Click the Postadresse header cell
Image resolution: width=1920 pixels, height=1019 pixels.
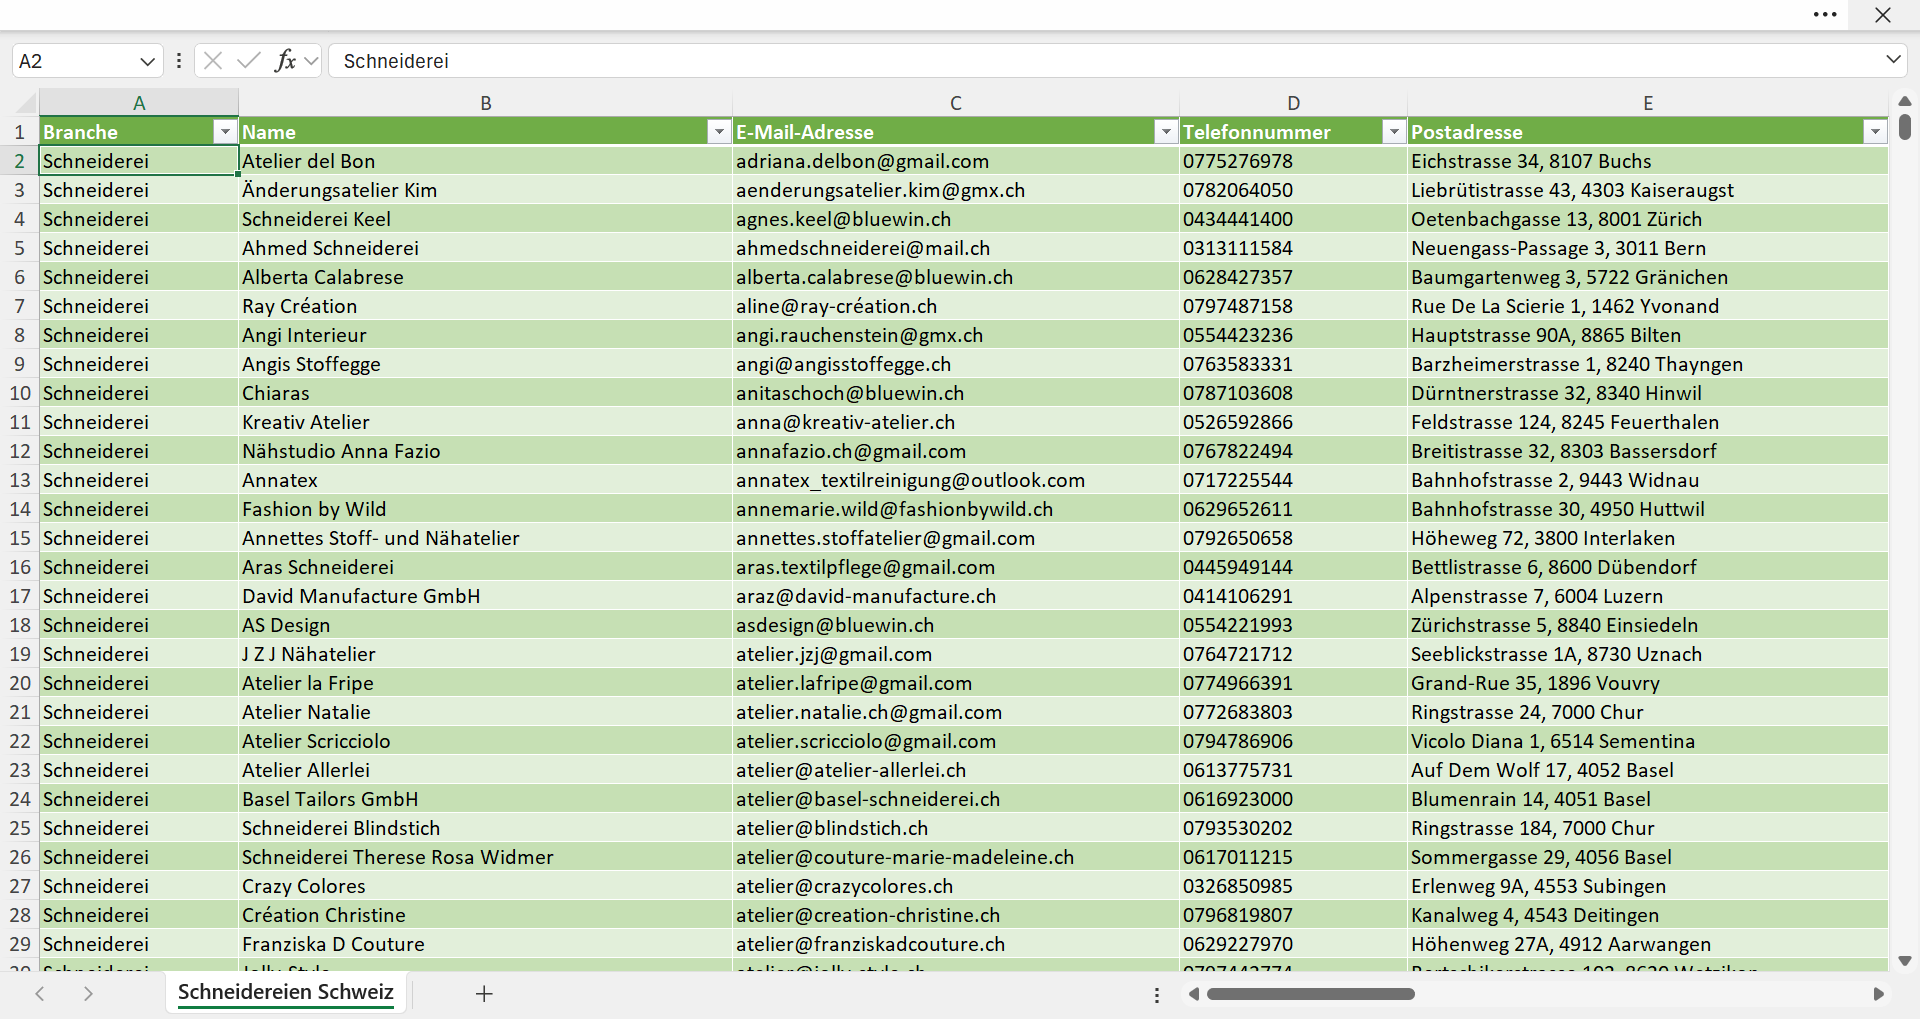coord(1648,132)
